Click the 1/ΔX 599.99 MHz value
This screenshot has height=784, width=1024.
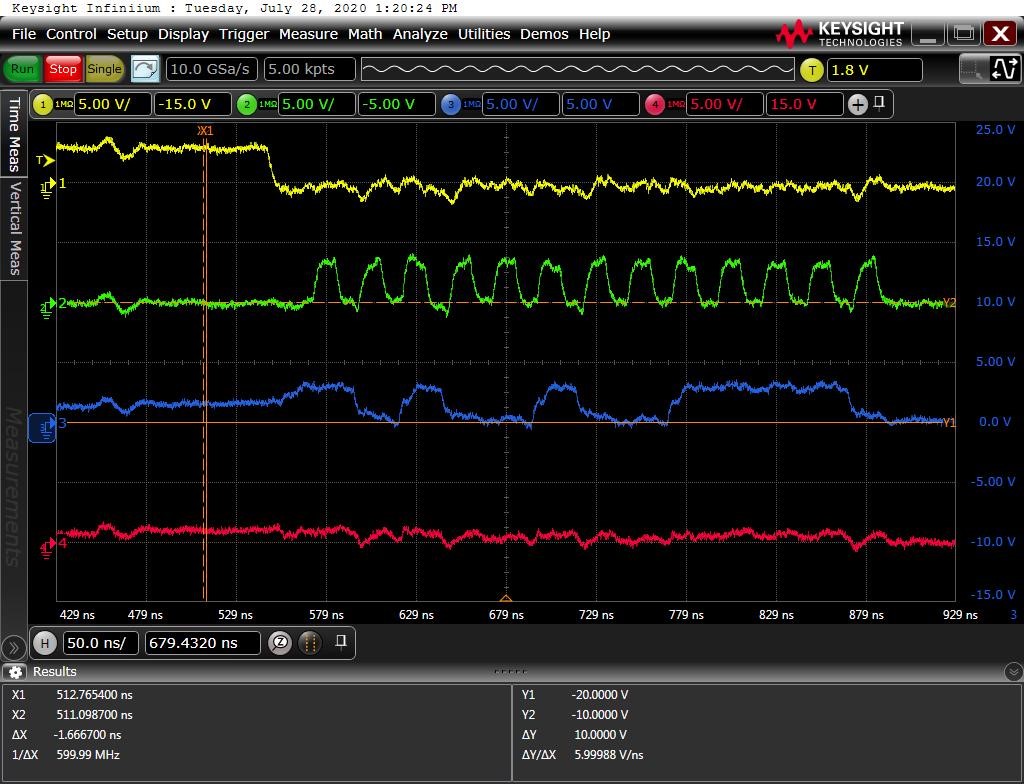[x=88, y=755]
